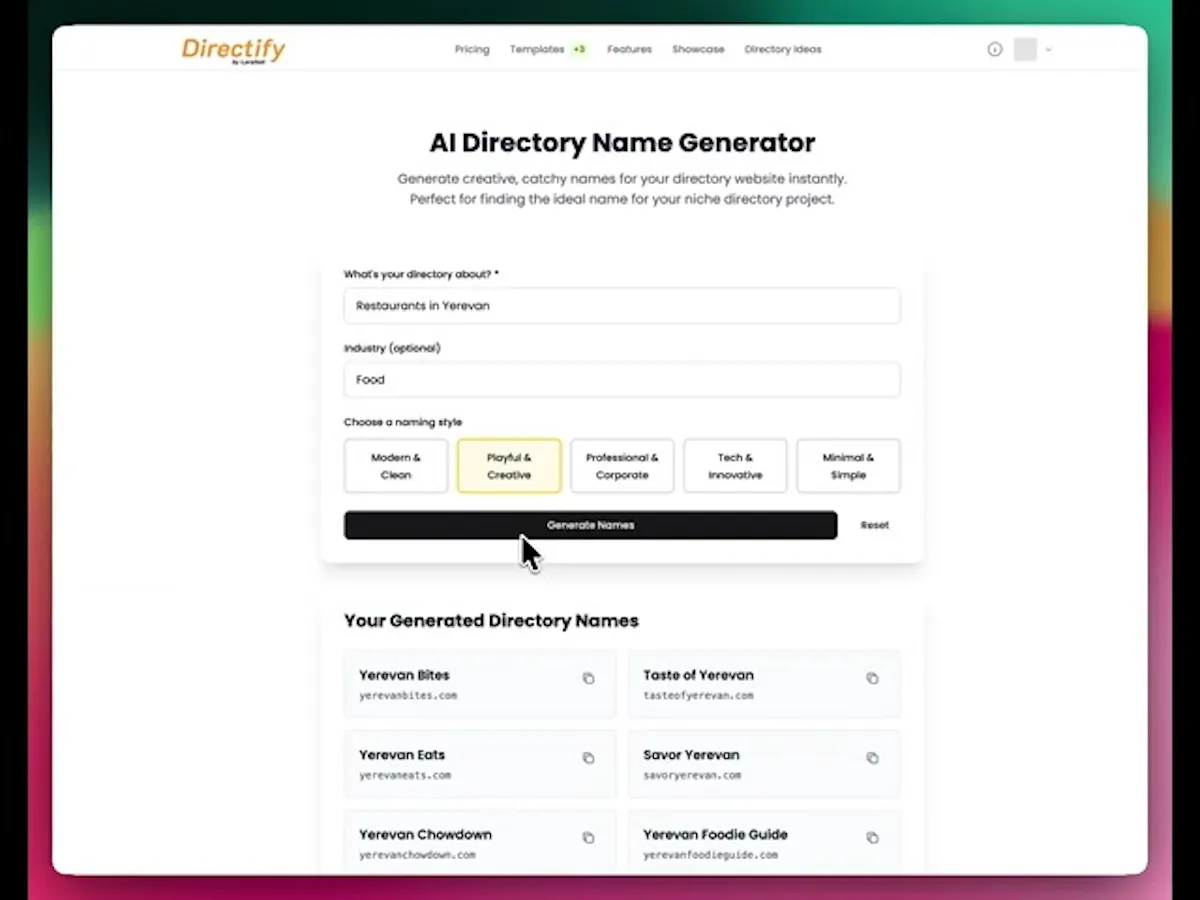Select the Yerevan Eats card title
The image size is (1200, 900).
click(402, 755)
